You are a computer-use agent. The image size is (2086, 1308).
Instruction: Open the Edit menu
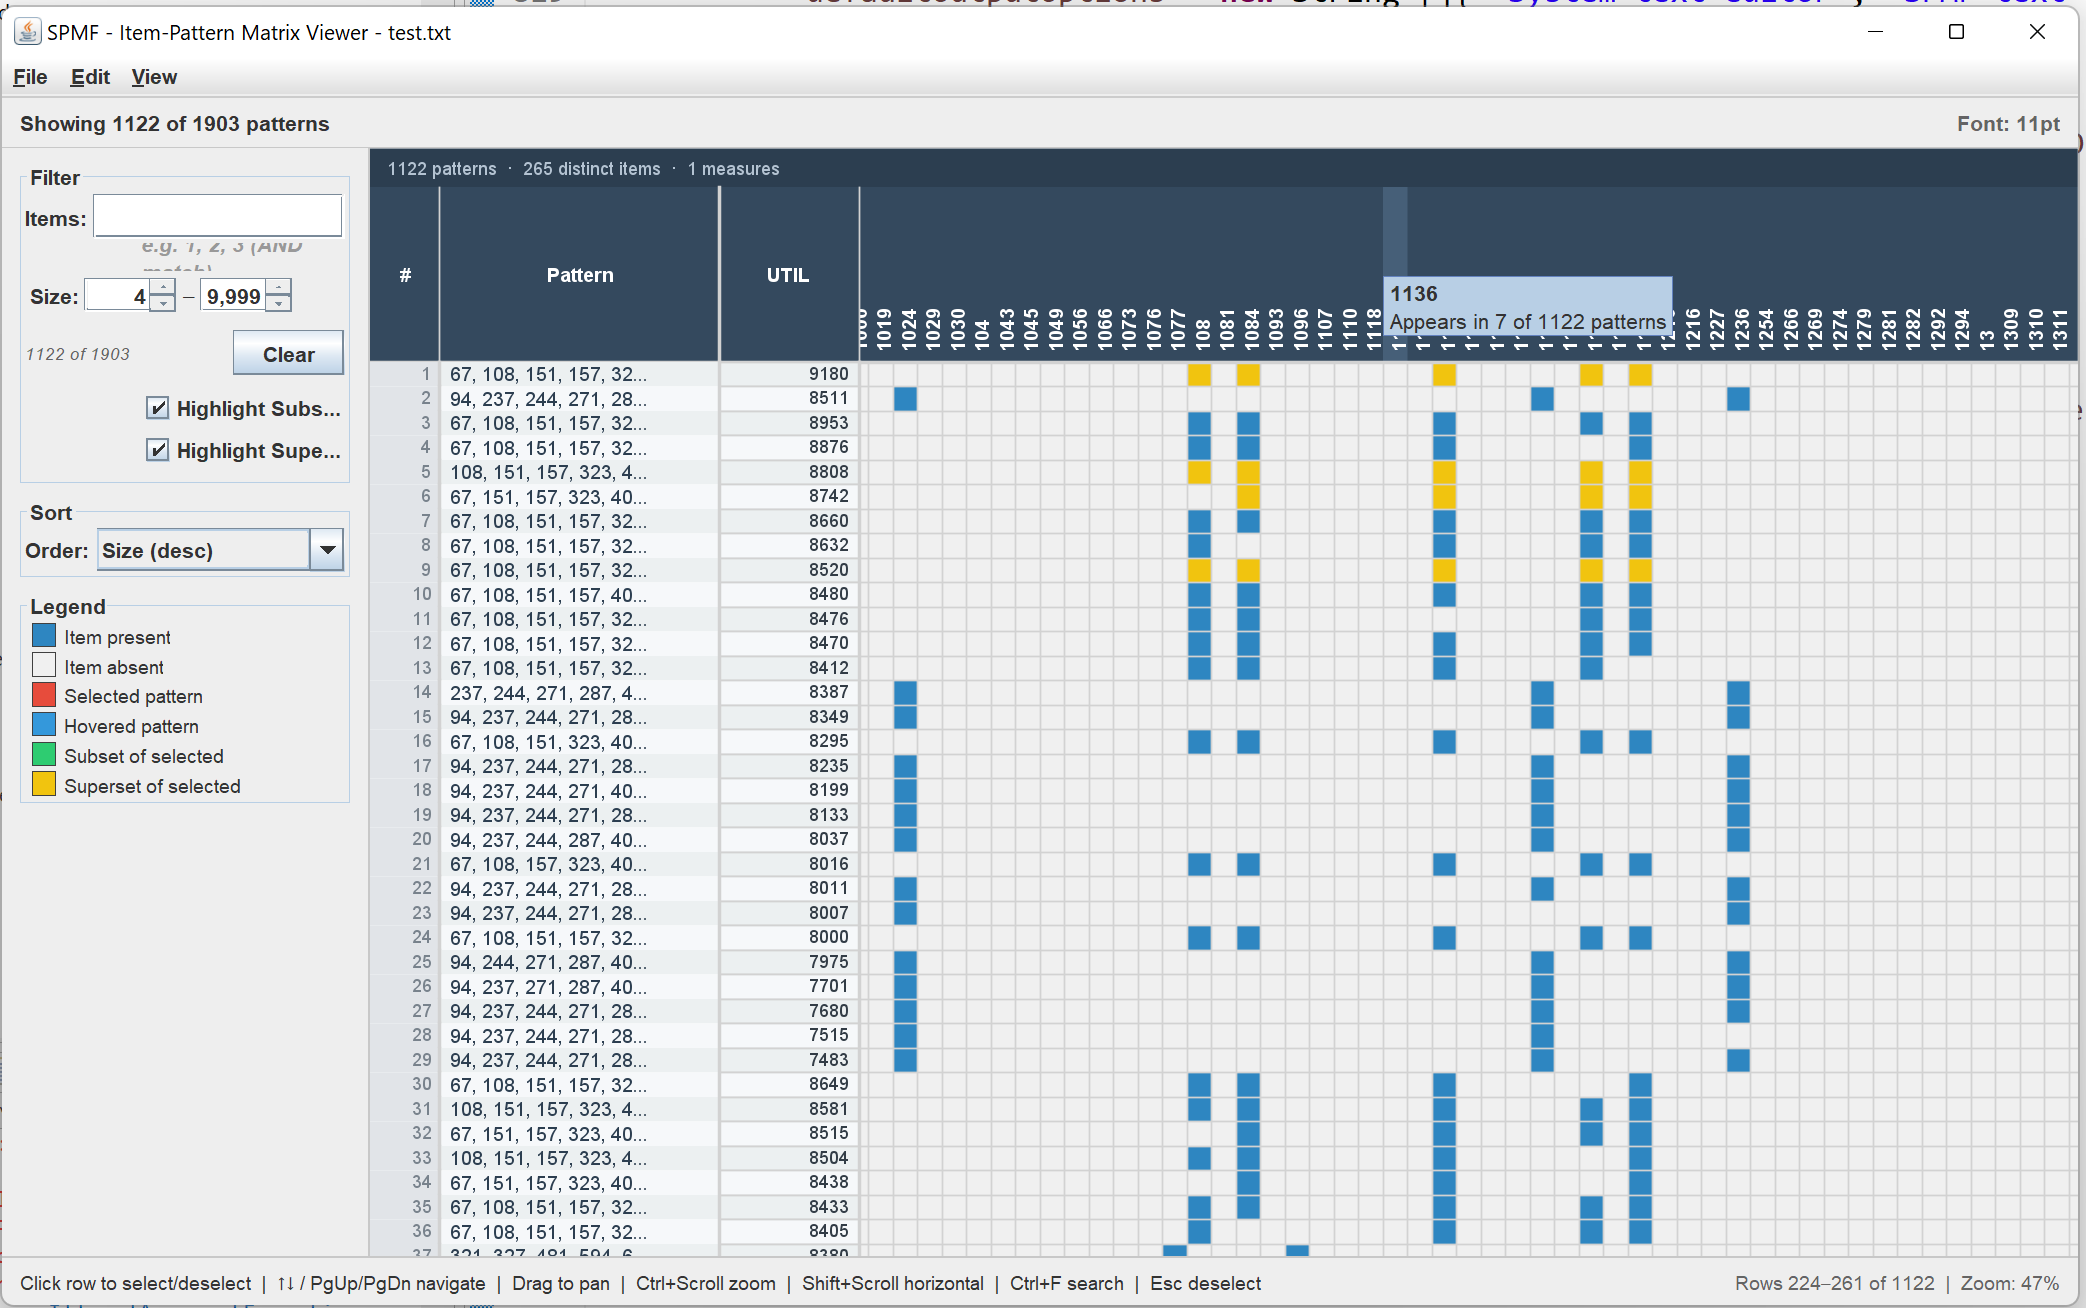[x=90, y=77]
